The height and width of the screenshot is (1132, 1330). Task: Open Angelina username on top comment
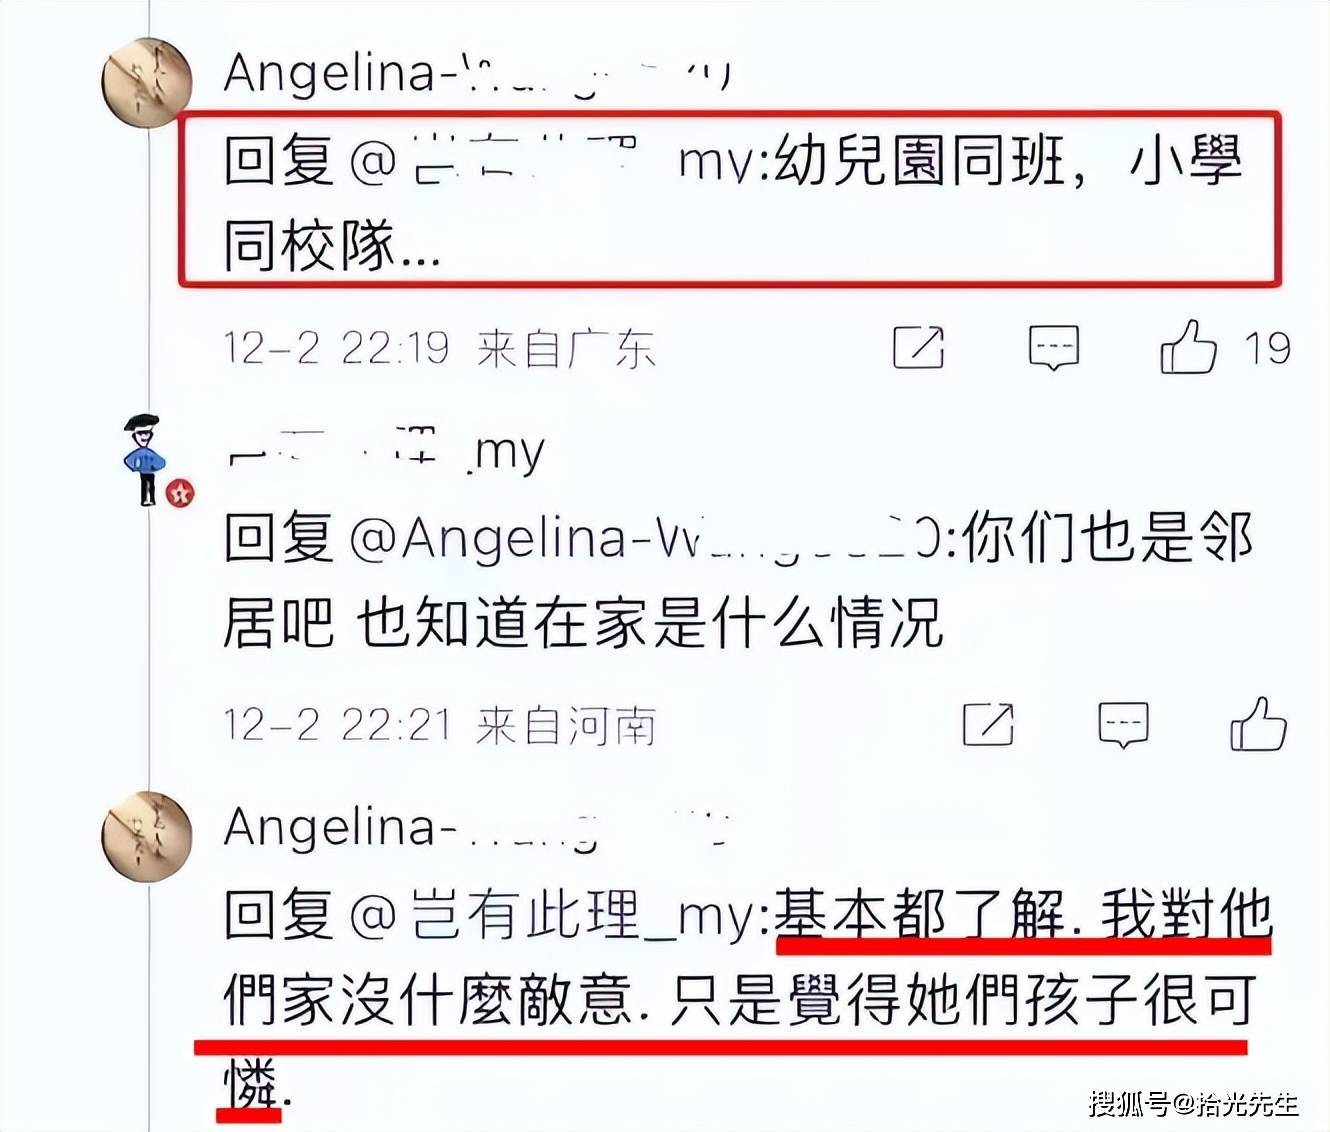[477, 75]
